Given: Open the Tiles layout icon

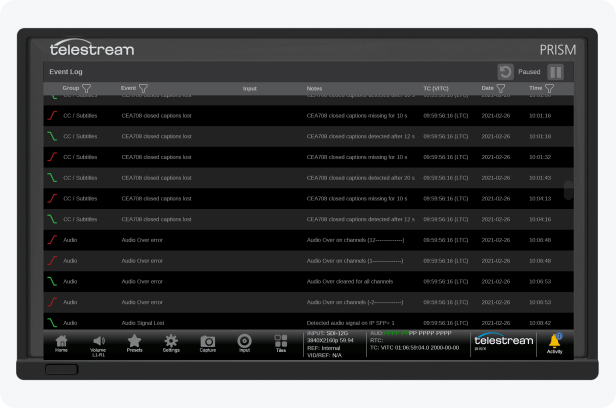Looking at the screenshot, I should coord(281,344).
